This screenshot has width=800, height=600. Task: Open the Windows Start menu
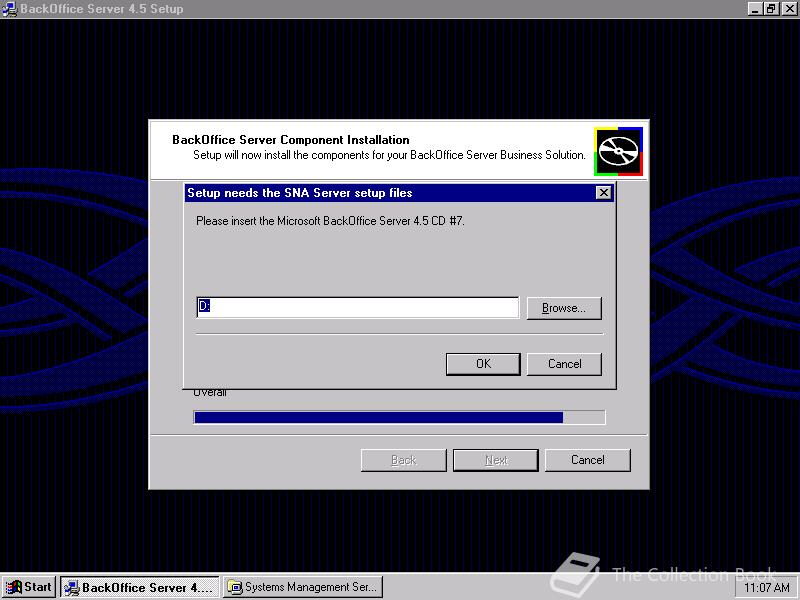pyautogui.click(x=29, y=587)
